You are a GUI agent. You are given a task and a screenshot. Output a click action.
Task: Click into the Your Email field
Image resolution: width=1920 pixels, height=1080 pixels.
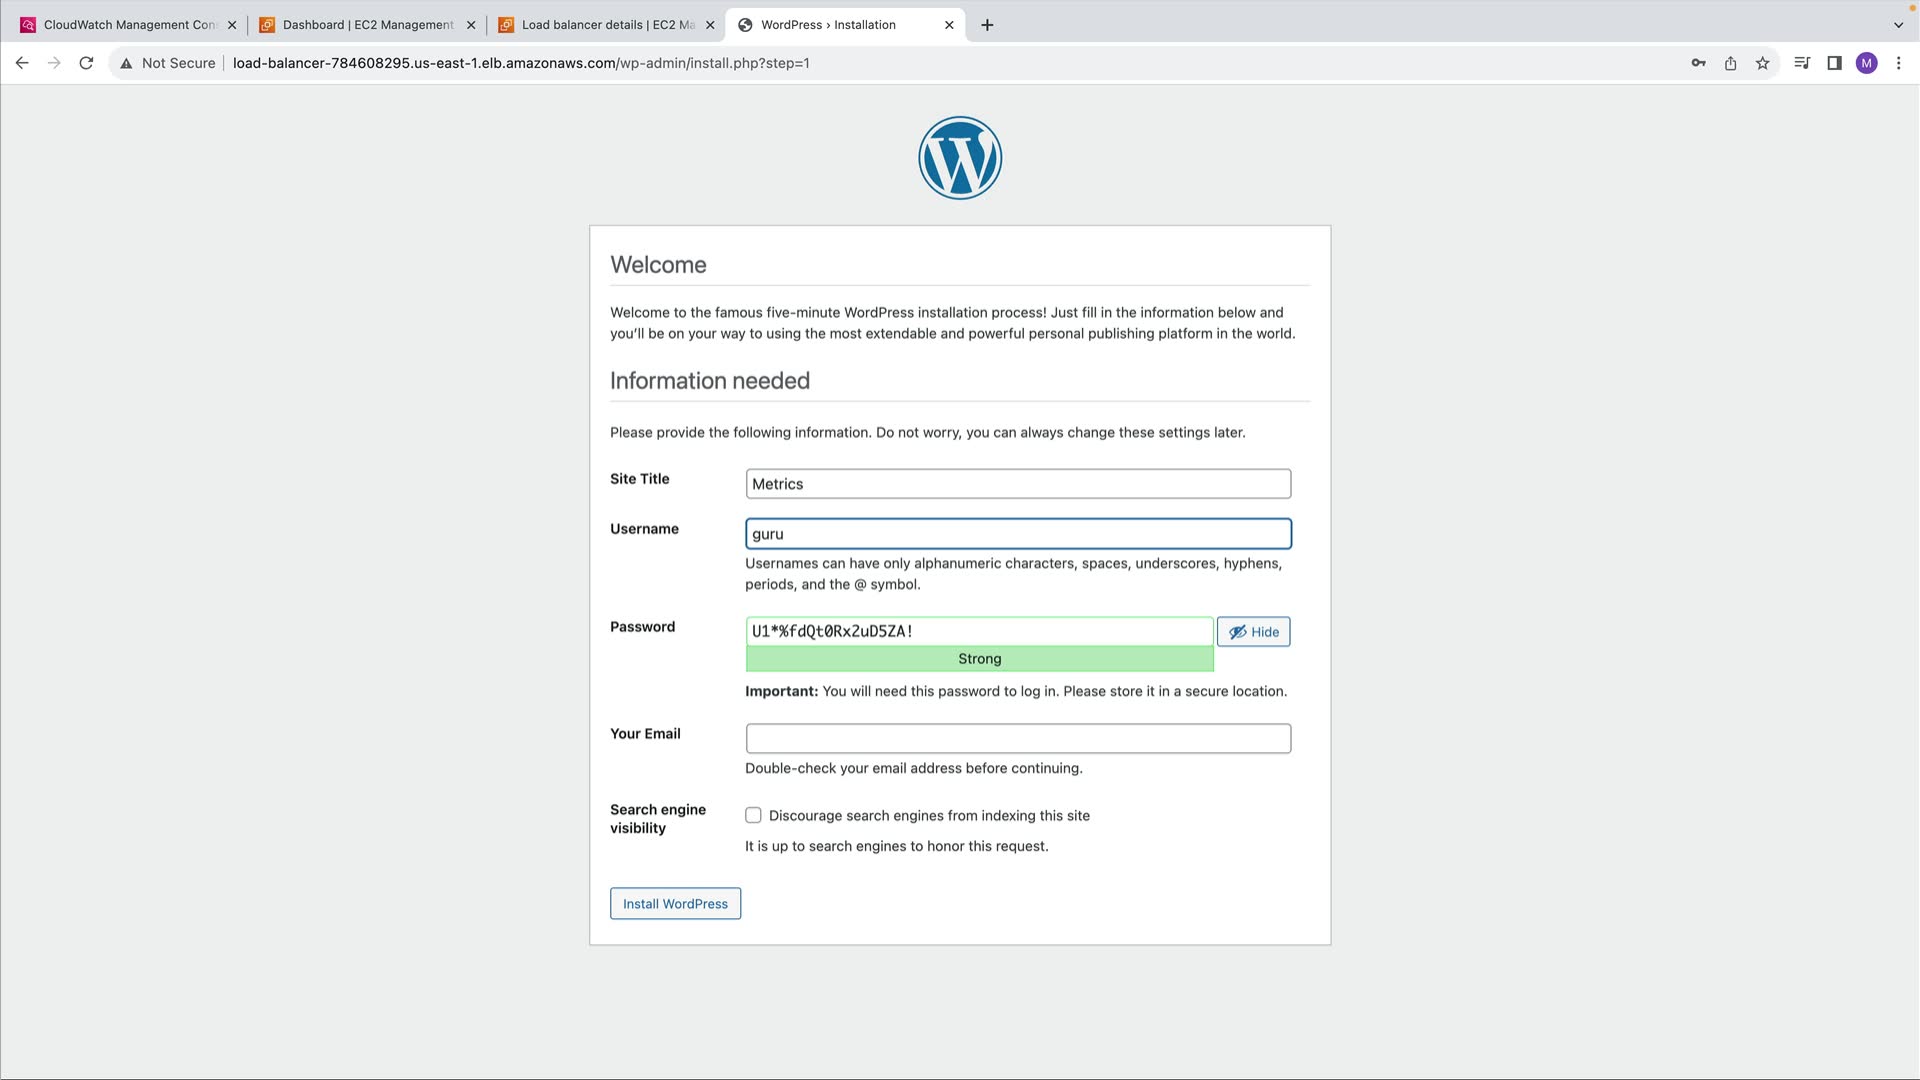coord(1018,739)
